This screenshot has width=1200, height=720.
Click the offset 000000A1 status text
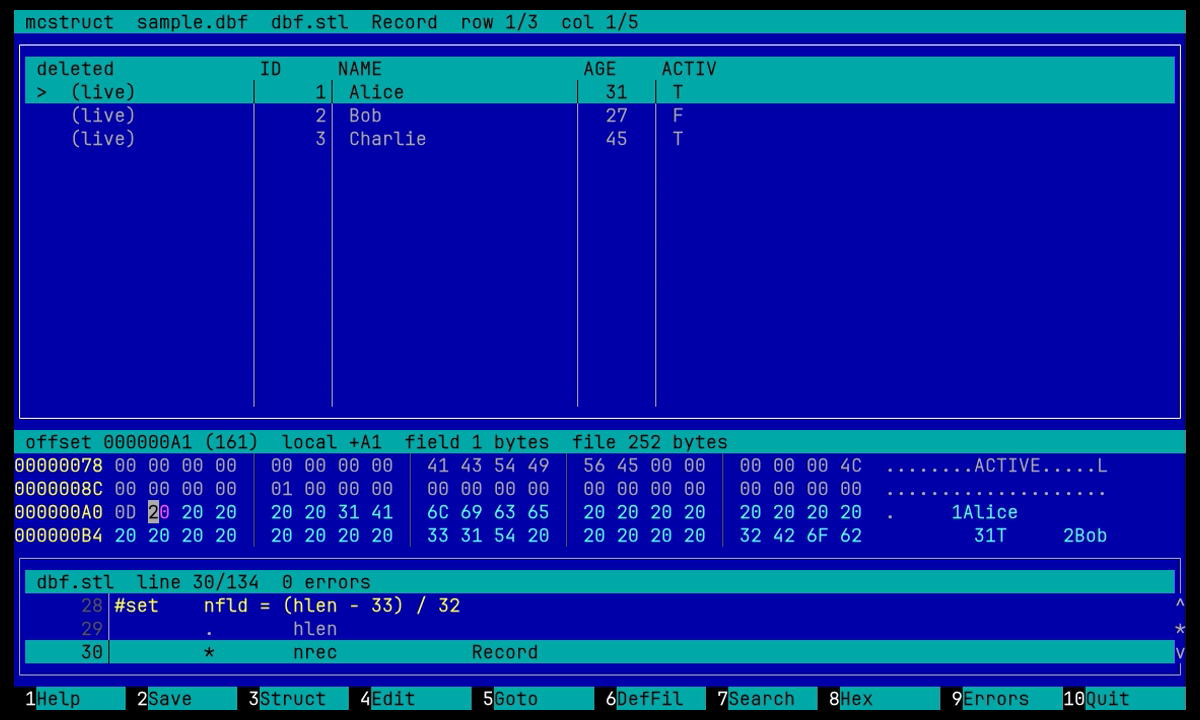click(x=142, y=442)
